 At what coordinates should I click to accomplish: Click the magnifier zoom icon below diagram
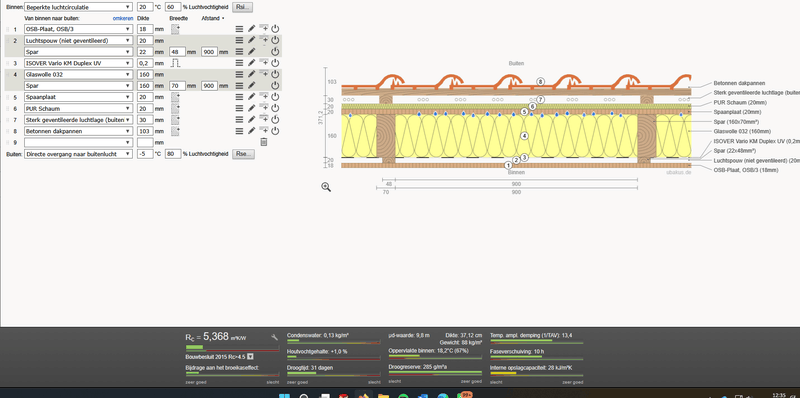326,187
